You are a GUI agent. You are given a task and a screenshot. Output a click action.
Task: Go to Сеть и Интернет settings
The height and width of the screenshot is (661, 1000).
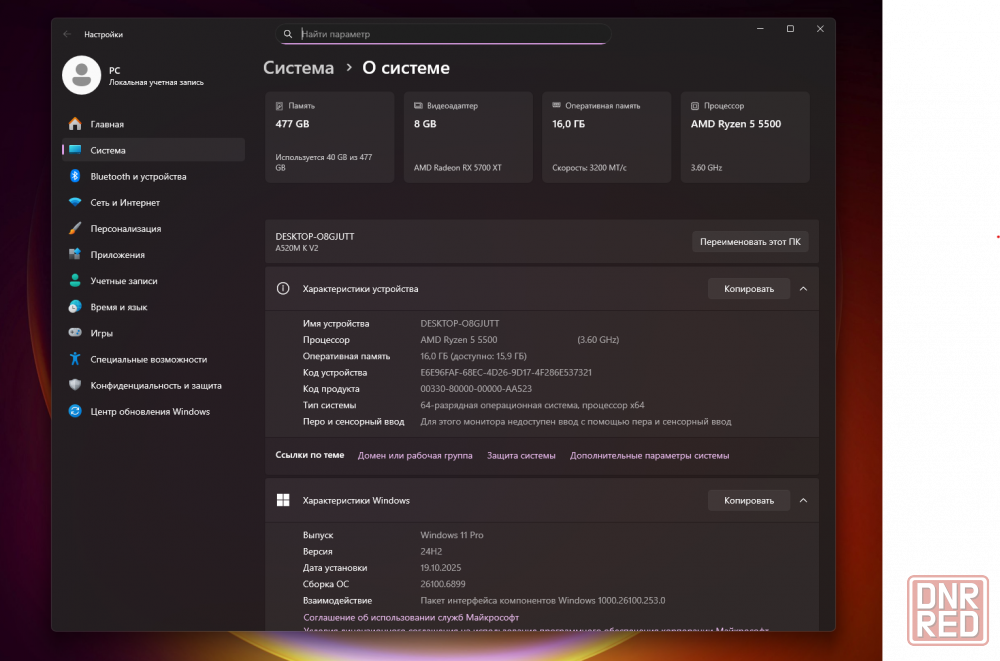click(x=125, y=202)
